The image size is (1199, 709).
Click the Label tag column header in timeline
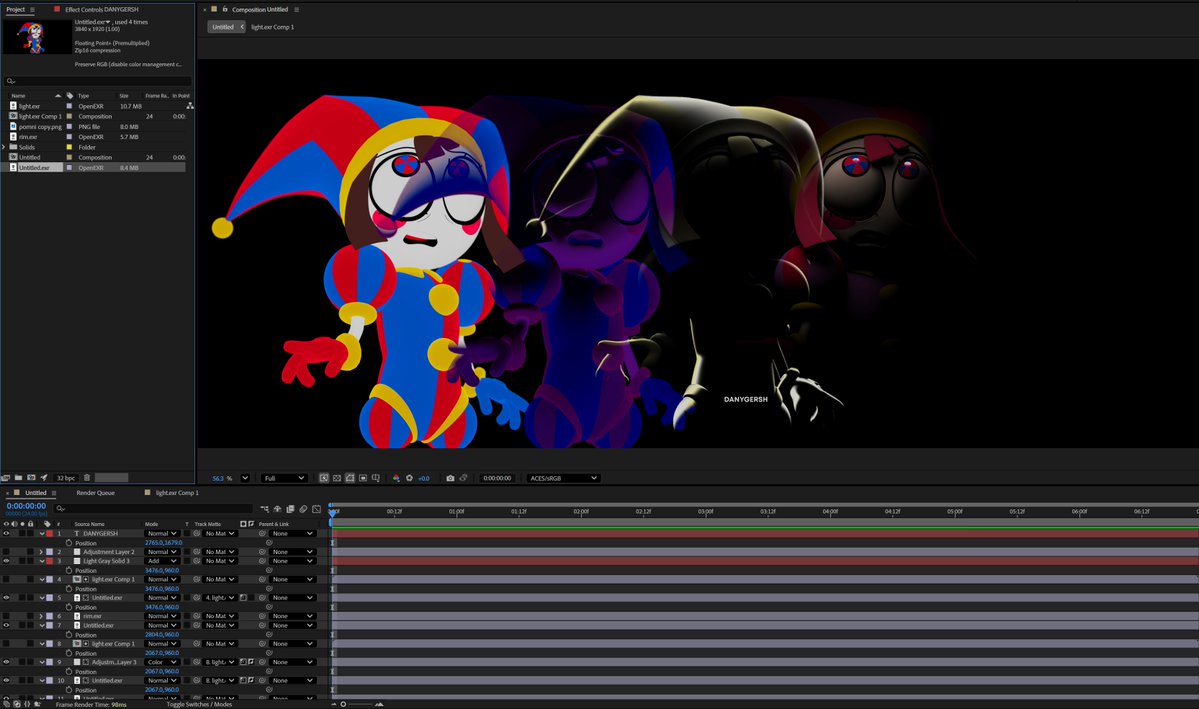(47, 524)
